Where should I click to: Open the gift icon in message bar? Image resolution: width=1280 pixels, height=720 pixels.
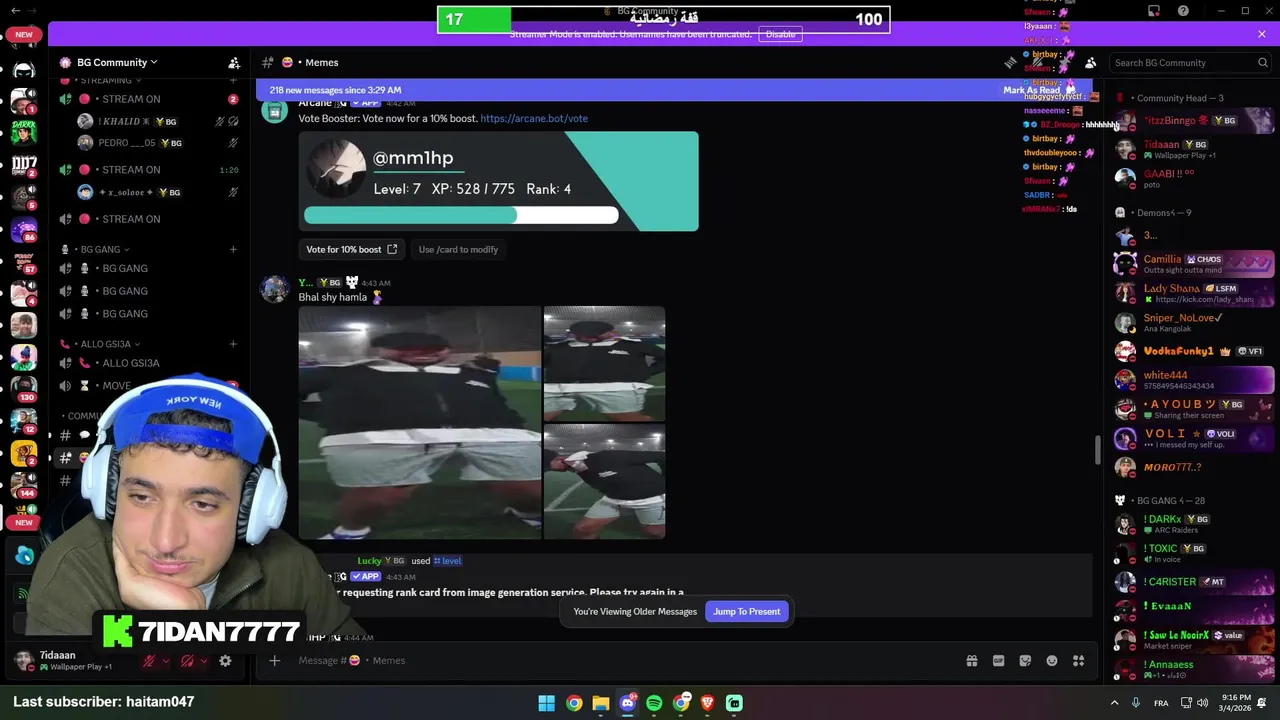(x=971, y=660)
